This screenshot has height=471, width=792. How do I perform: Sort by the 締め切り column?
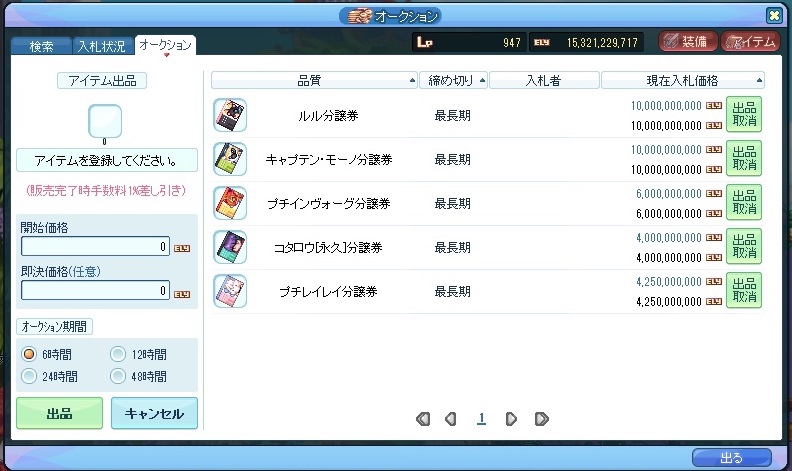454,80
